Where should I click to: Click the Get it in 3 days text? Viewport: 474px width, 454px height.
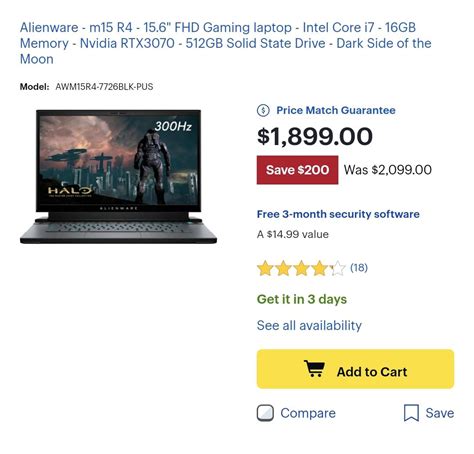(302, 299)
